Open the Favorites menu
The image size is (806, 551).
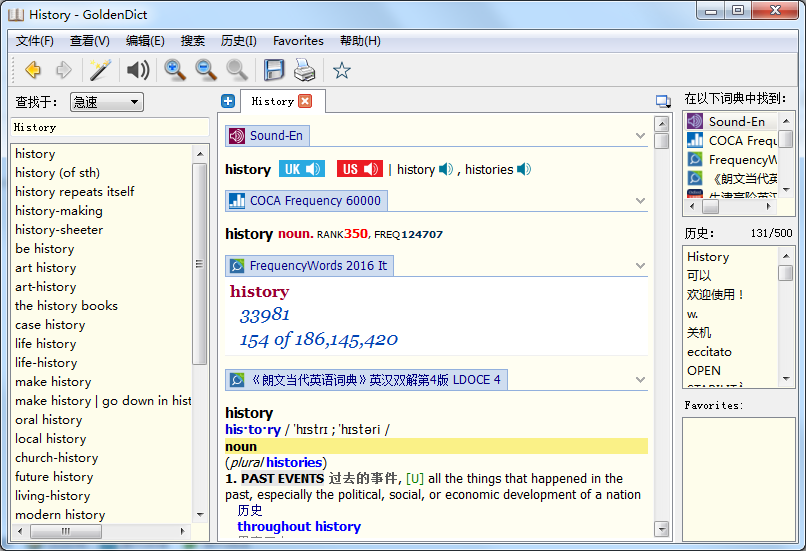click(298, 41)
